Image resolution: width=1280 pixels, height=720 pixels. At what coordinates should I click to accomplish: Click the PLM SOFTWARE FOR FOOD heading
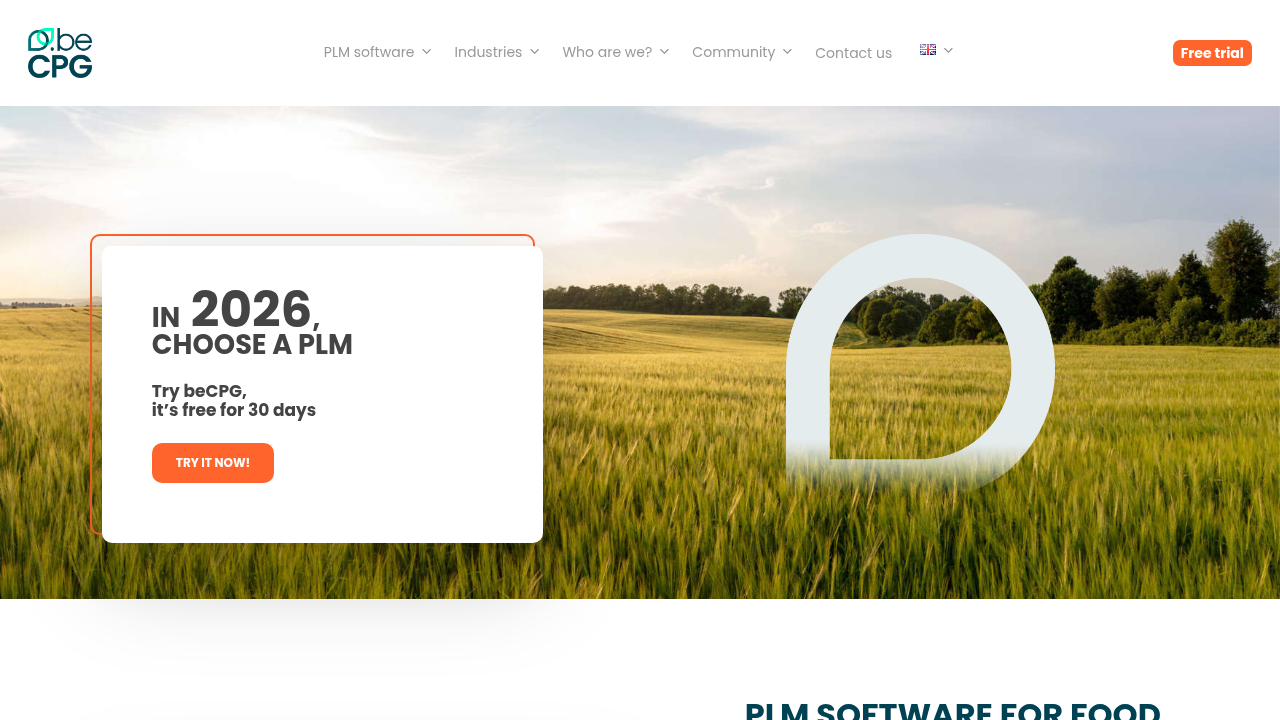click(x=953, y=709)
